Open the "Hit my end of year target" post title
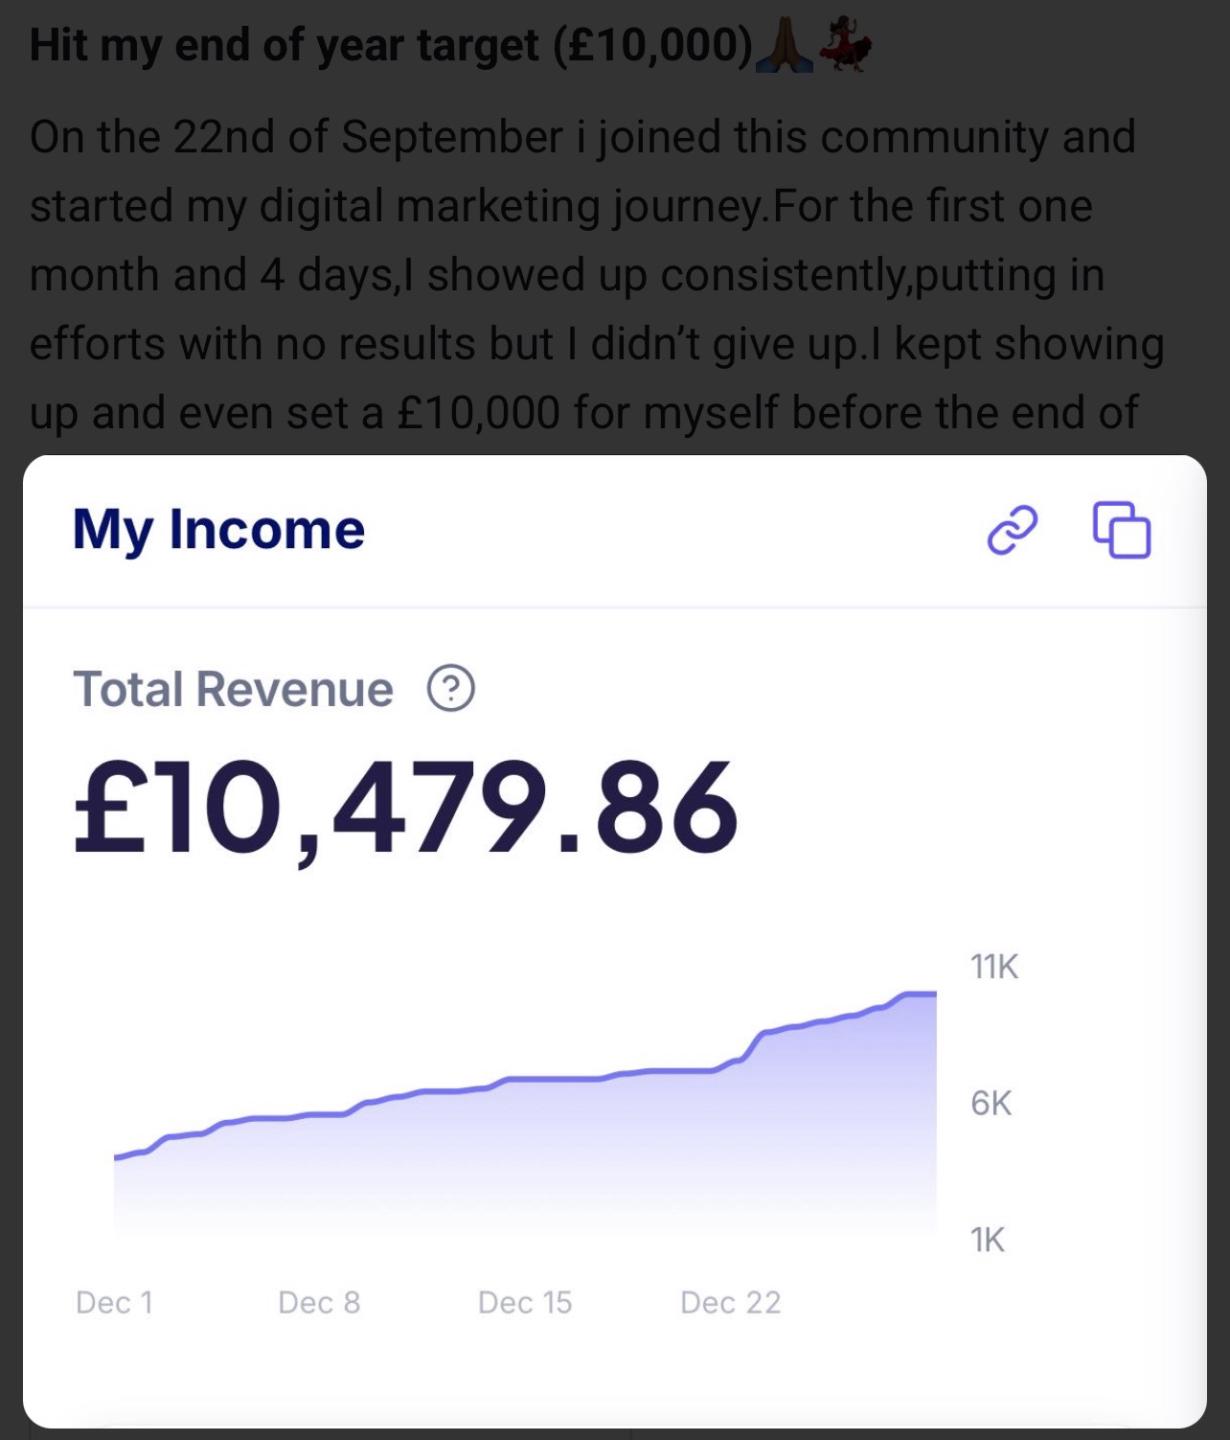The width and height of the screenshot is (1230, 1440). [390, 45]
